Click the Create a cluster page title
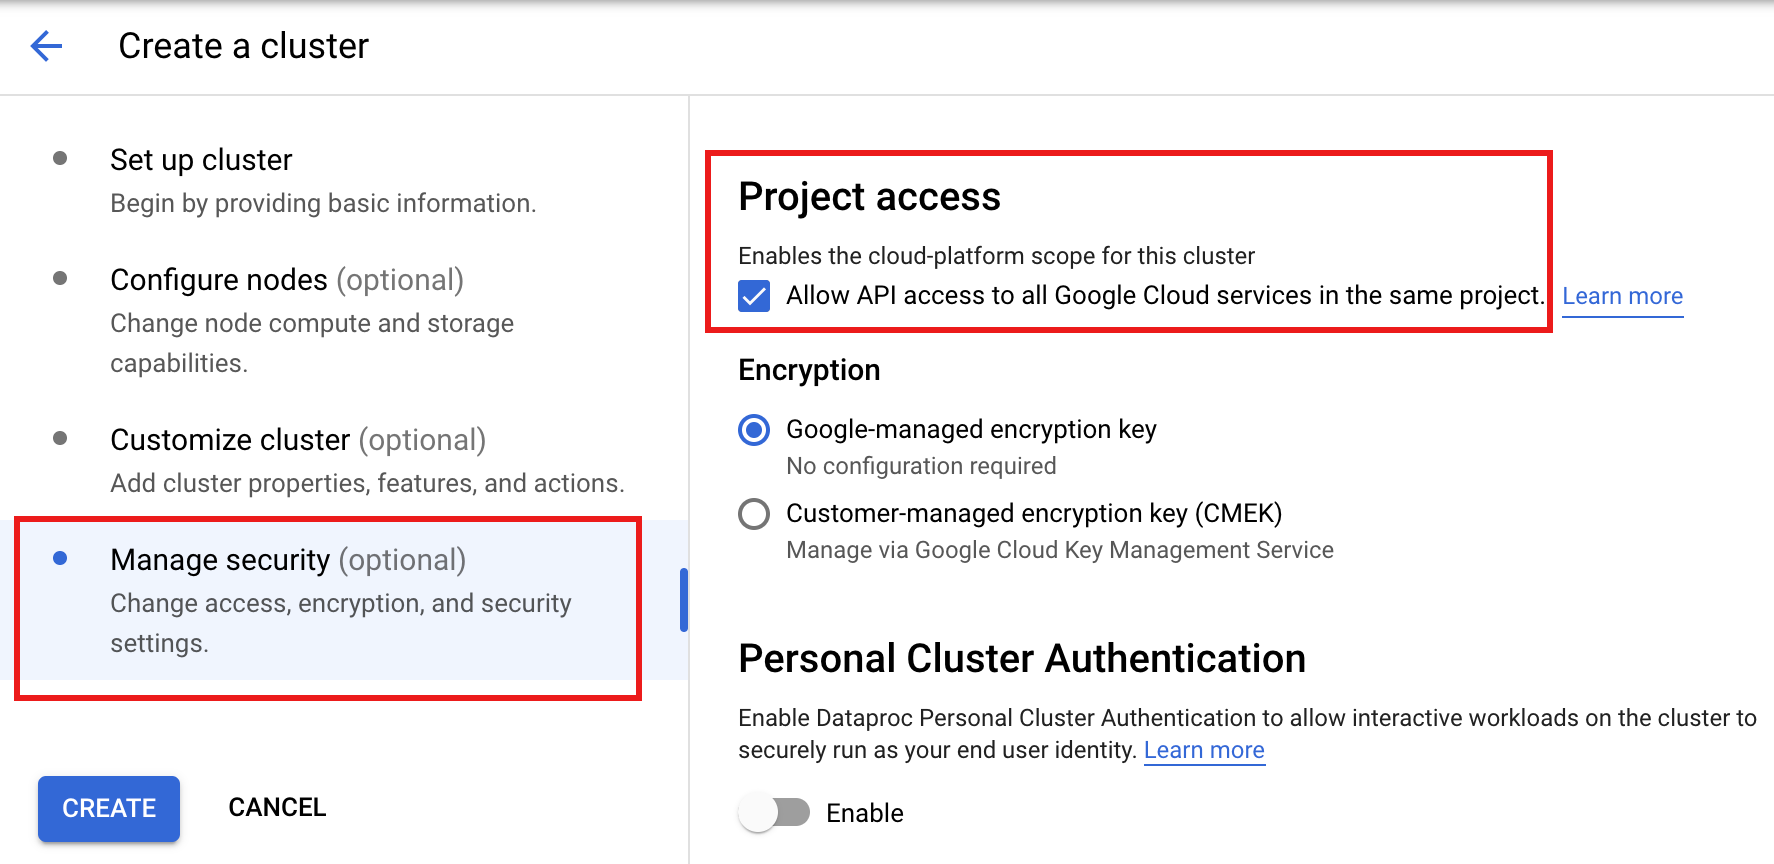Screen dimensions: 1774x864 coord(243,46)
